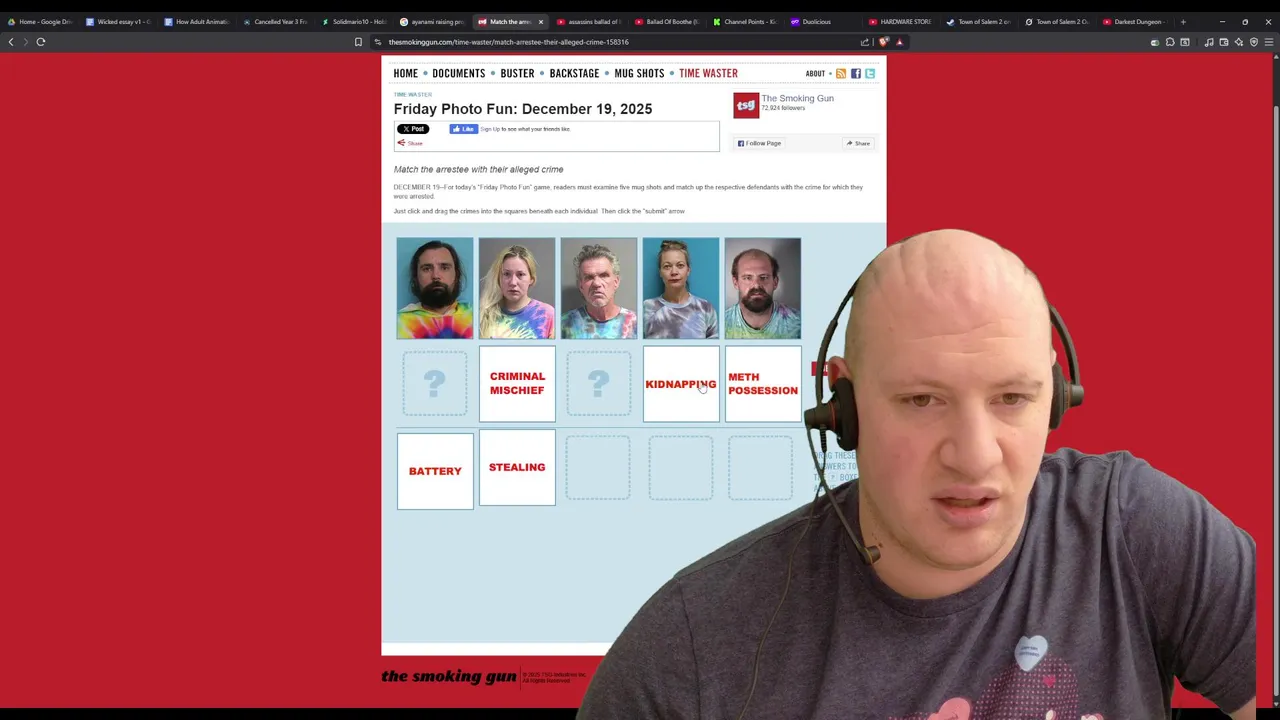This screenshot has height=720, width=1280.
Task: Open the Brave Shields lion icon
Action: [x=884, y=42]
